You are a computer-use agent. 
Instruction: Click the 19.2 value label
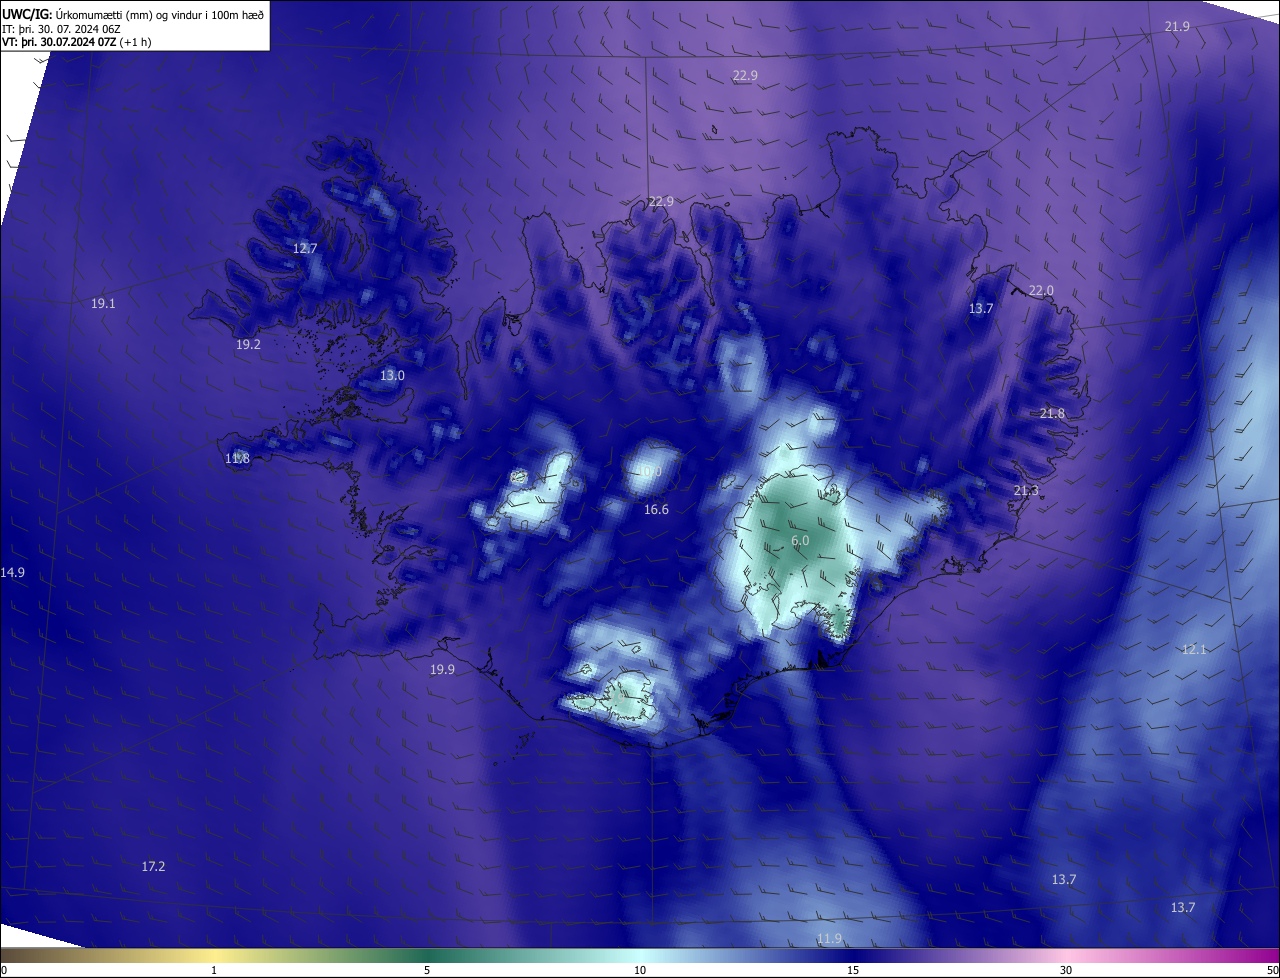[x=248, y=344]
